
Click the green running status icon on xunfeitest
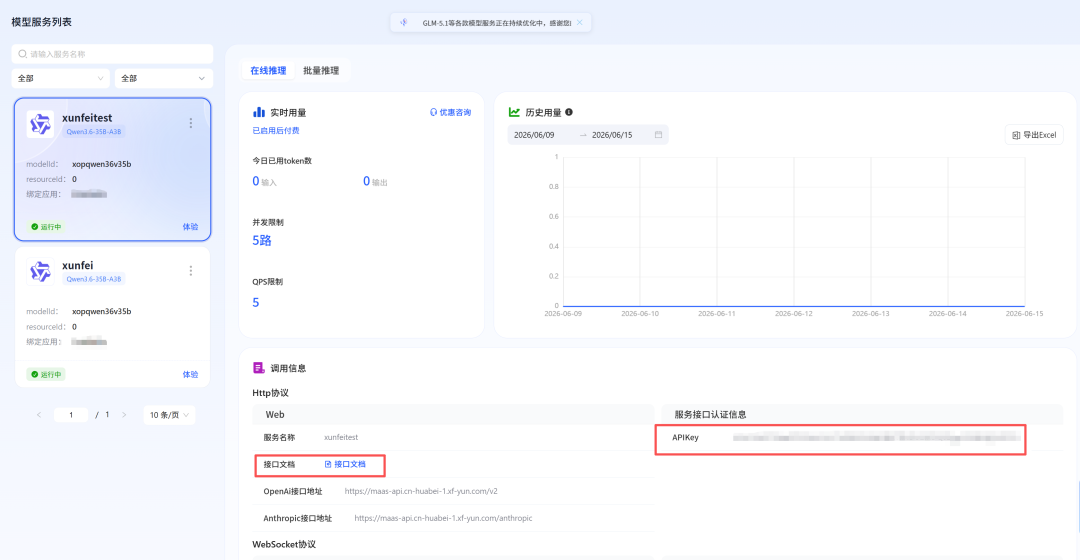(34, 227)
